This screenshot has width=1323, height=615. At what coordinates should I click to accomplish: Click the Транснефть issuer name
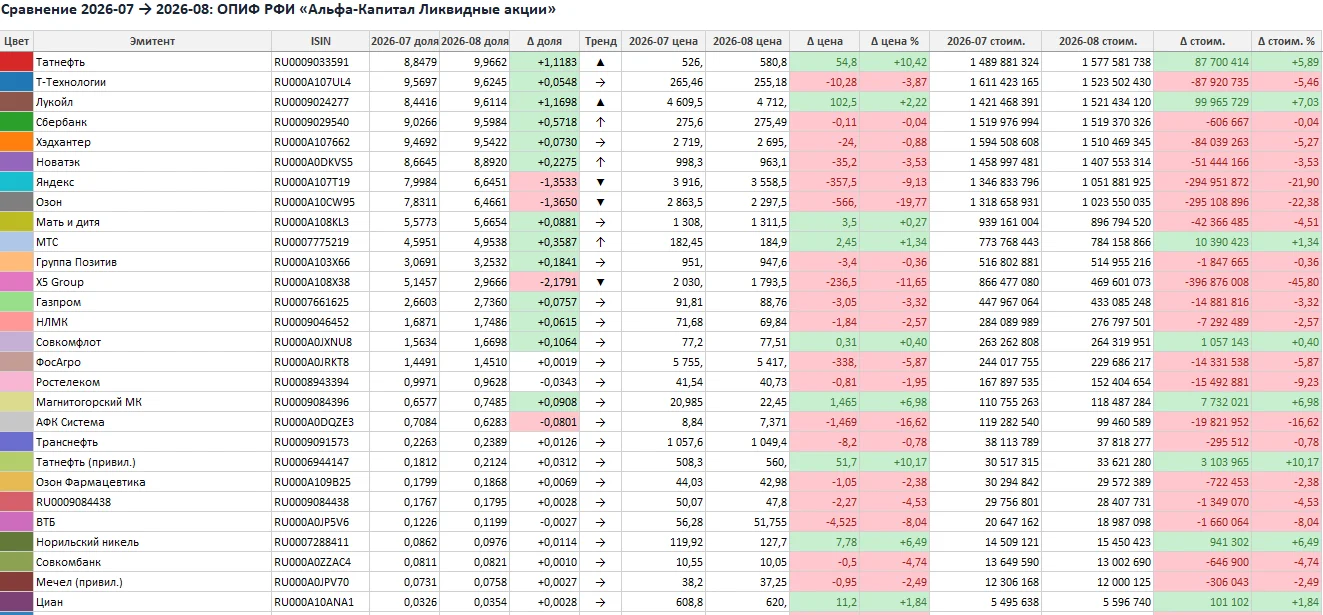(66, 442)
